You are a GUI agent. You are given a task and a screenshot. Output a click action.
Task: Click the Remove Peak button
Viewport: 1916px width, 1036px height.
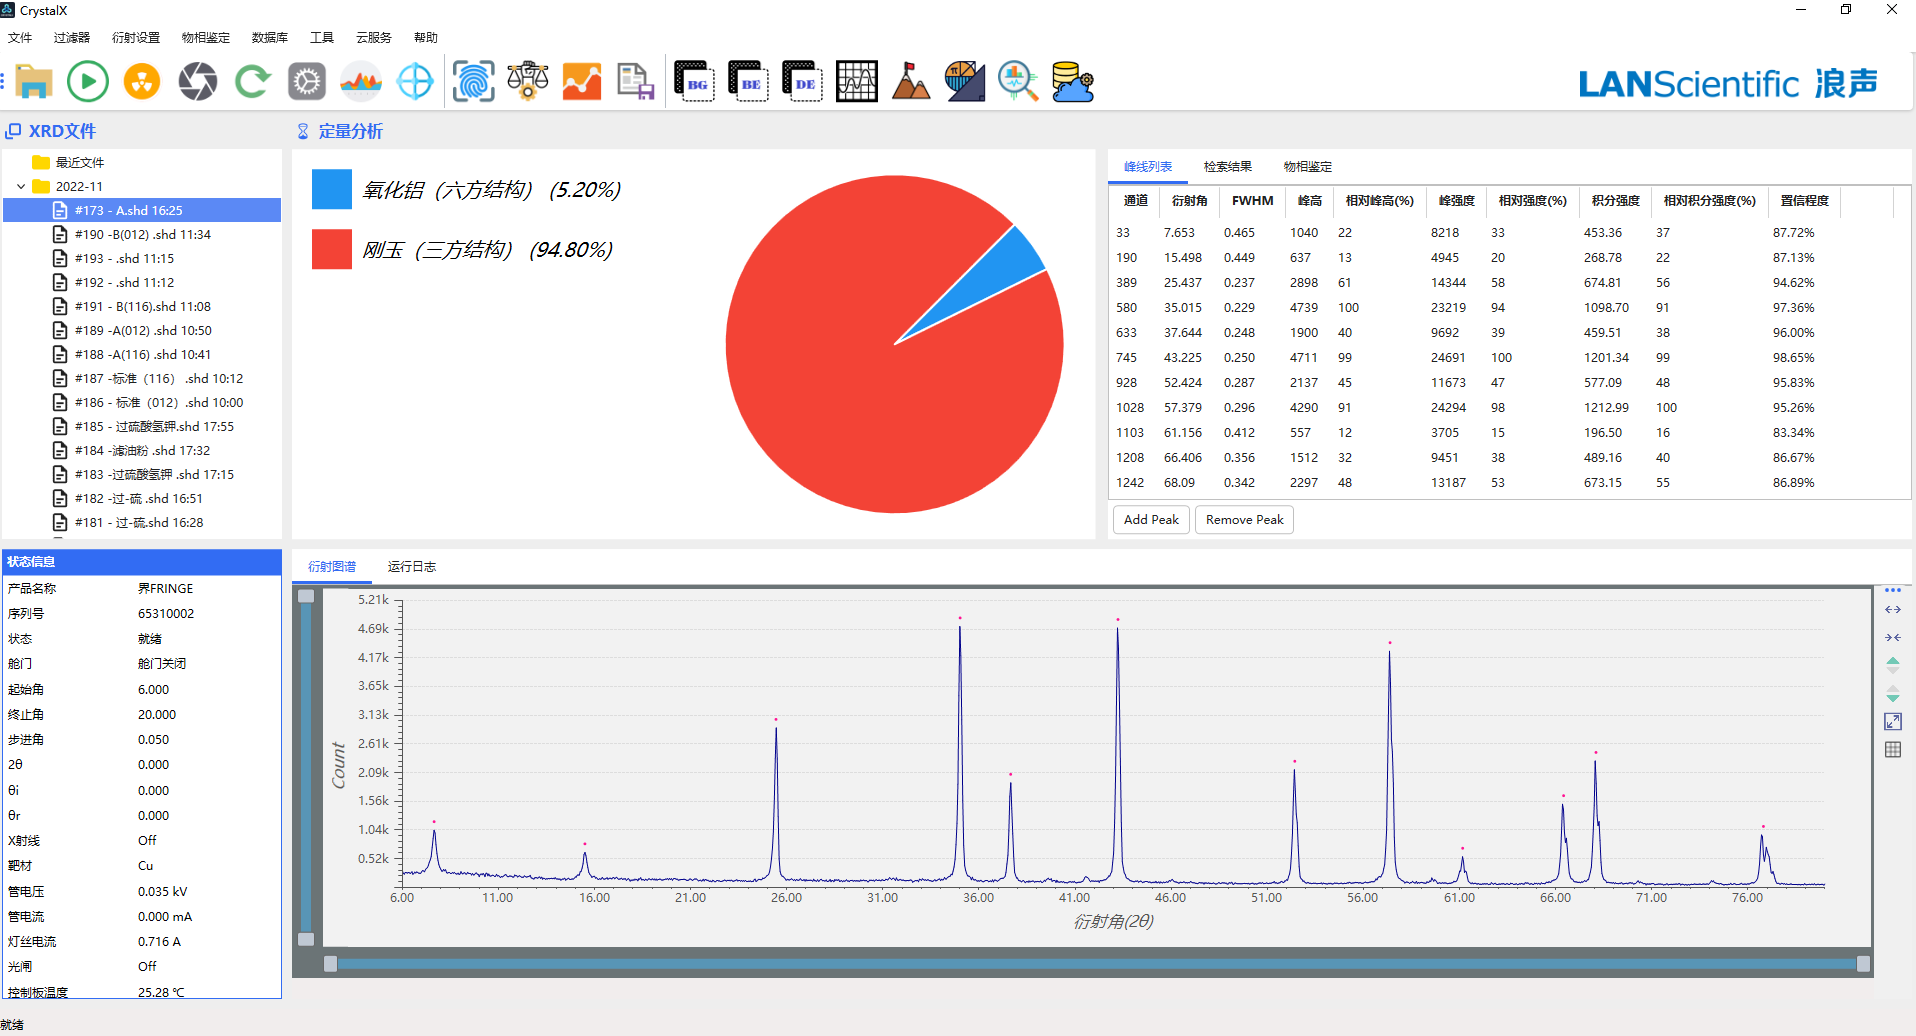(1244, 520)
